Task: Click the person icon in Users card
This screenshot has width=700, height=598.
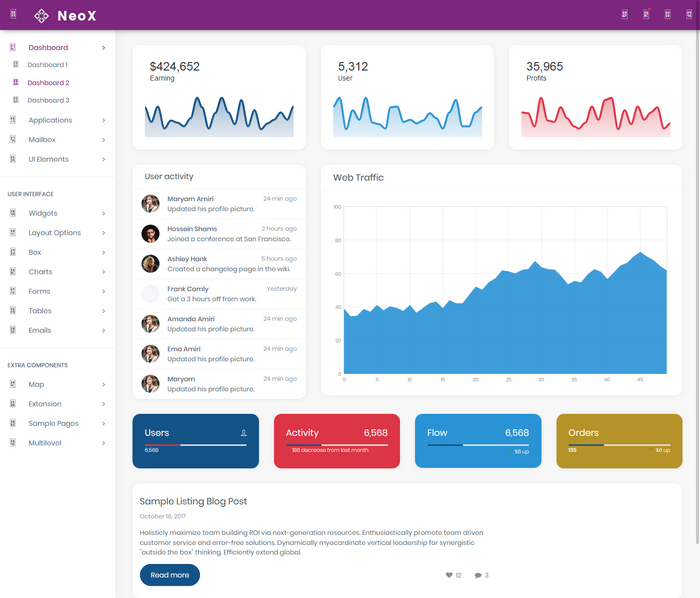Action: tap(244, 432)
